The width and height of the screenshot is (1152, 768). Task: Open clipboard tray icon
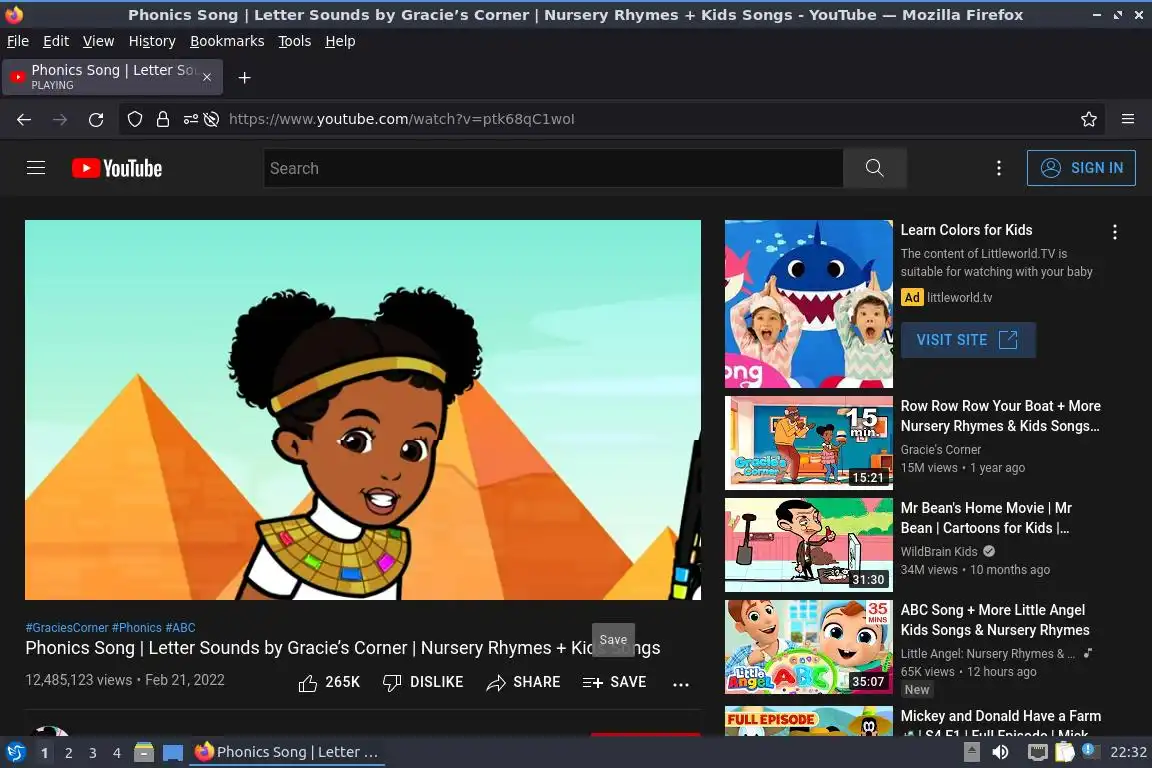pos(1064,752)
